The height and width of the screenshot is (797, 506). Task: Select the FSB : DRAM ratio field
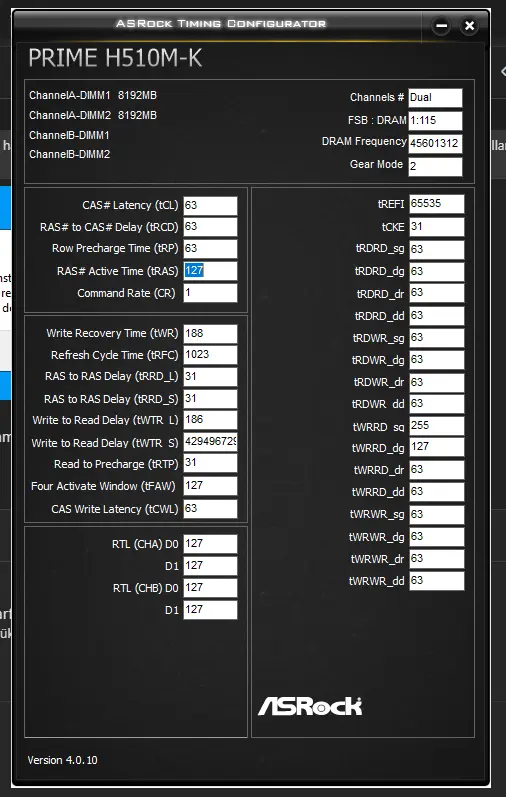pyautogui.click(x=435, y=120)
